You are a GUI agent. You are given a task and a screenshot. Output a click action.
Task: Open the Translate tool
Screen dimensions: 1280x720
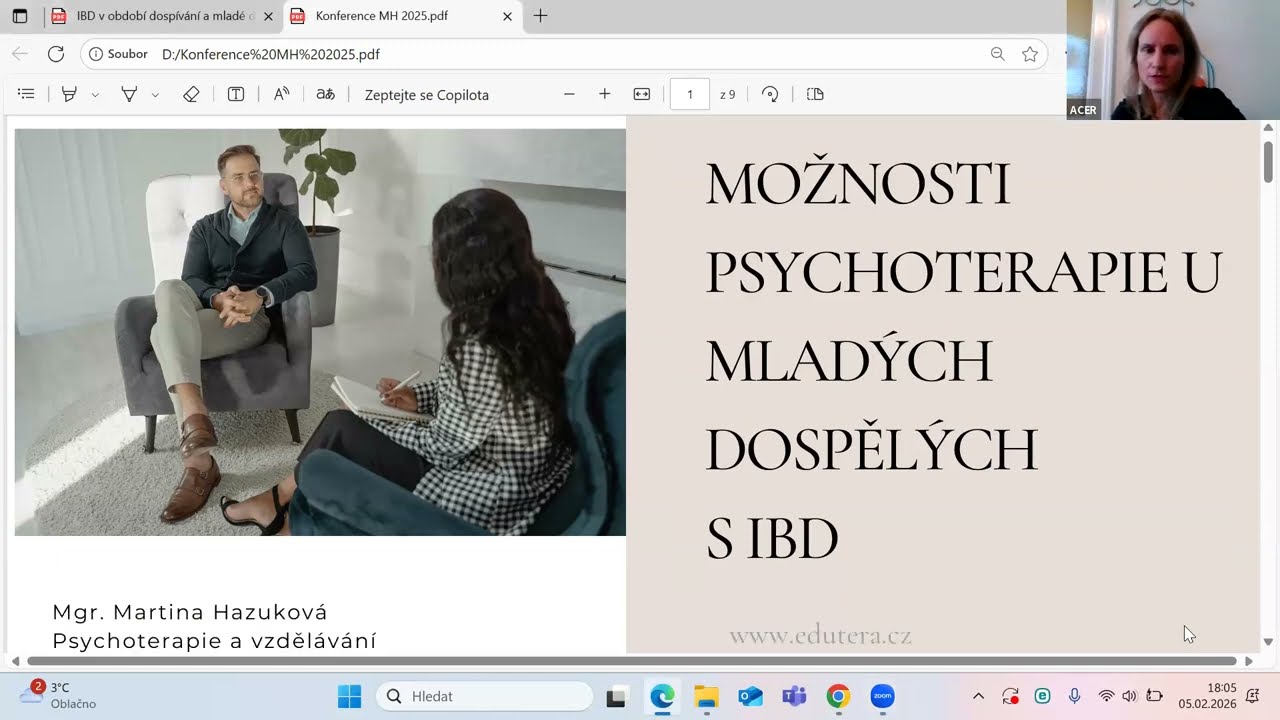tap(325, 94)
